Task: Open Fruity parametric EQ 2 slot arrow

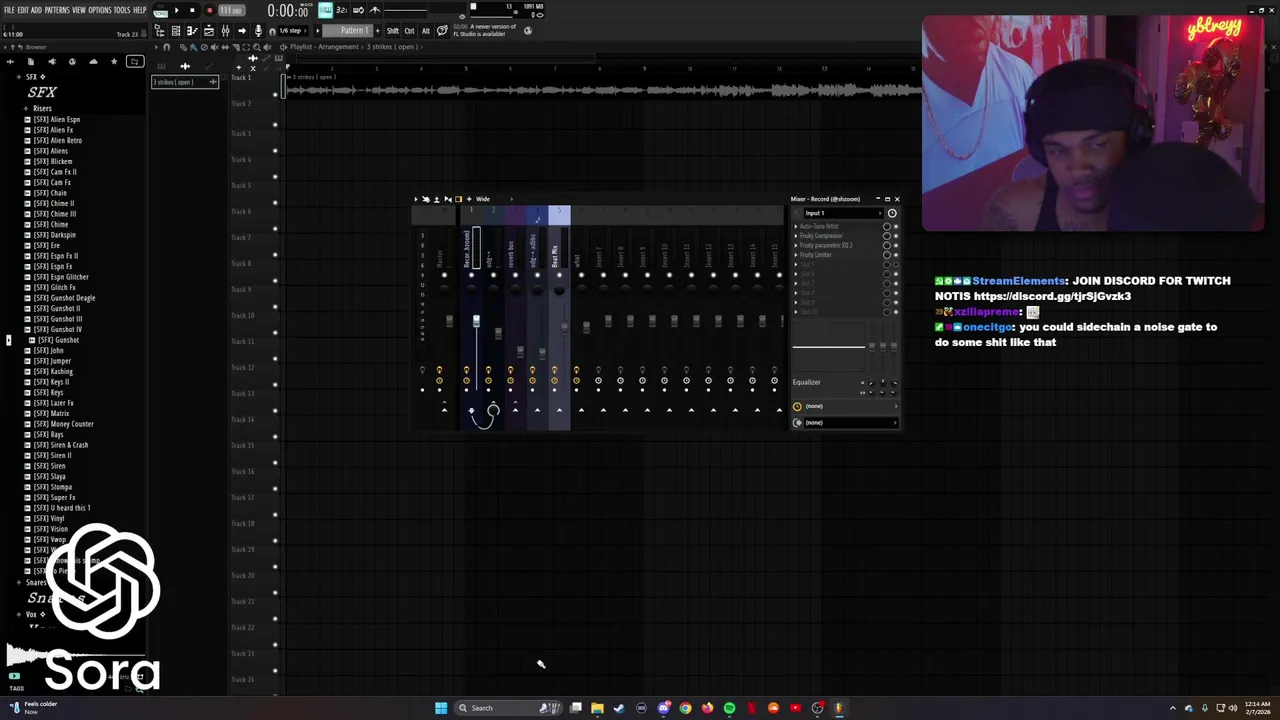Action: pos(796,246)
